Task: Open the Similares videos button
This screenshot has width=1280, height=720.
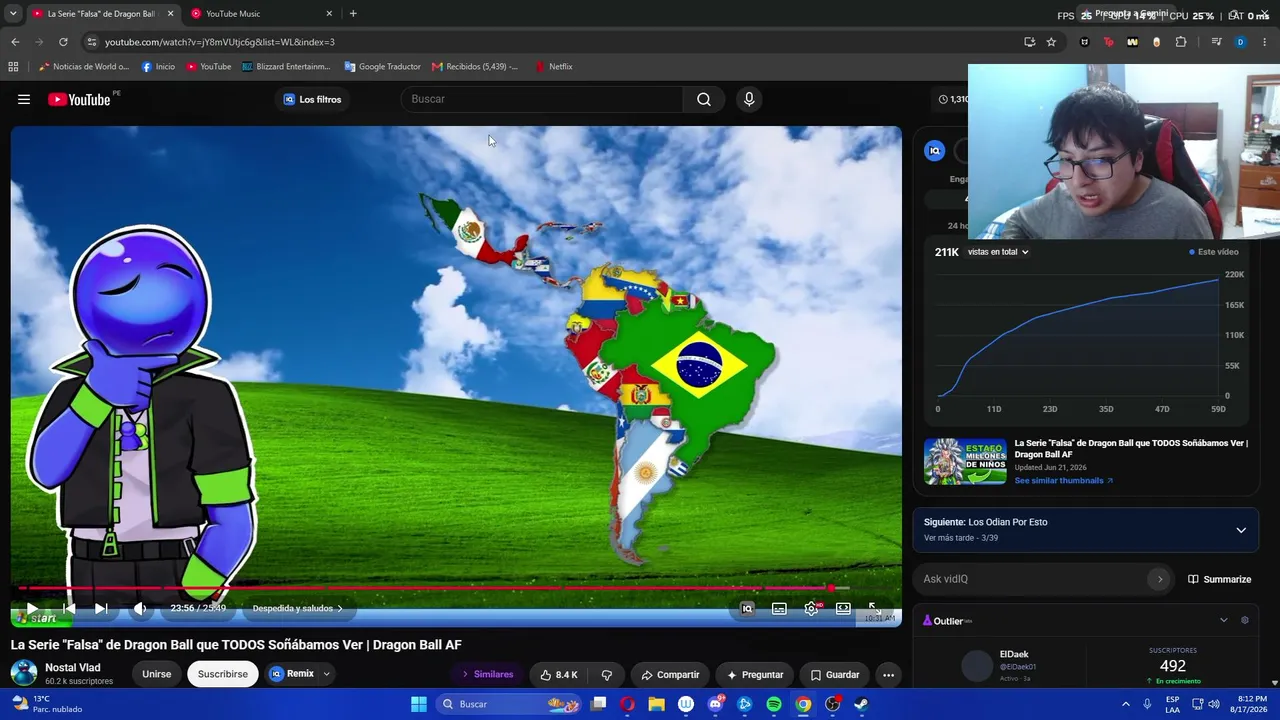Action: coord(487,674)
